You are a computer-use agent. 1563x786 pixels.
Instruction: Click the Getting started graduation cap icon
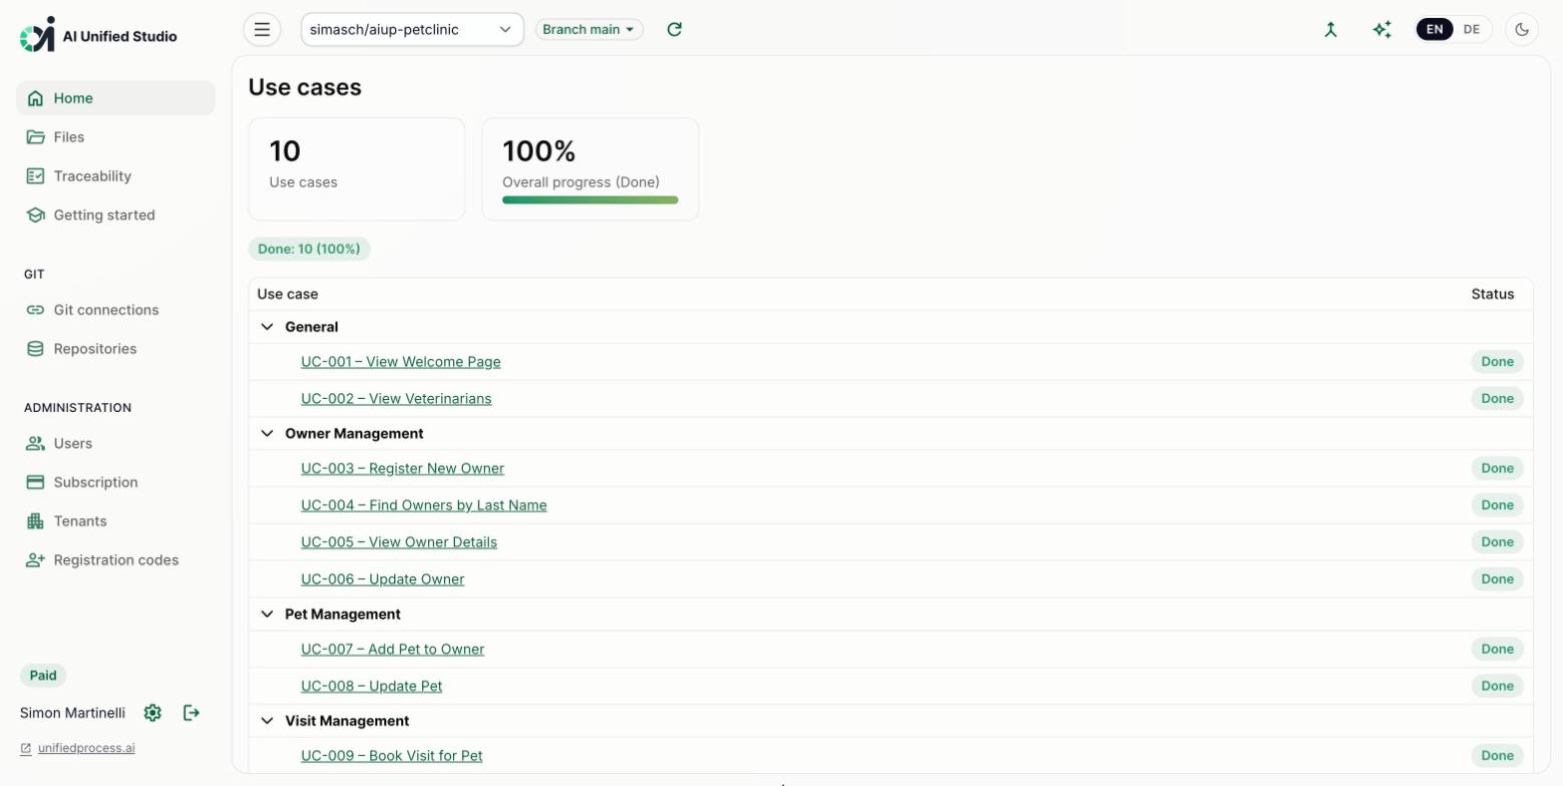36,215
